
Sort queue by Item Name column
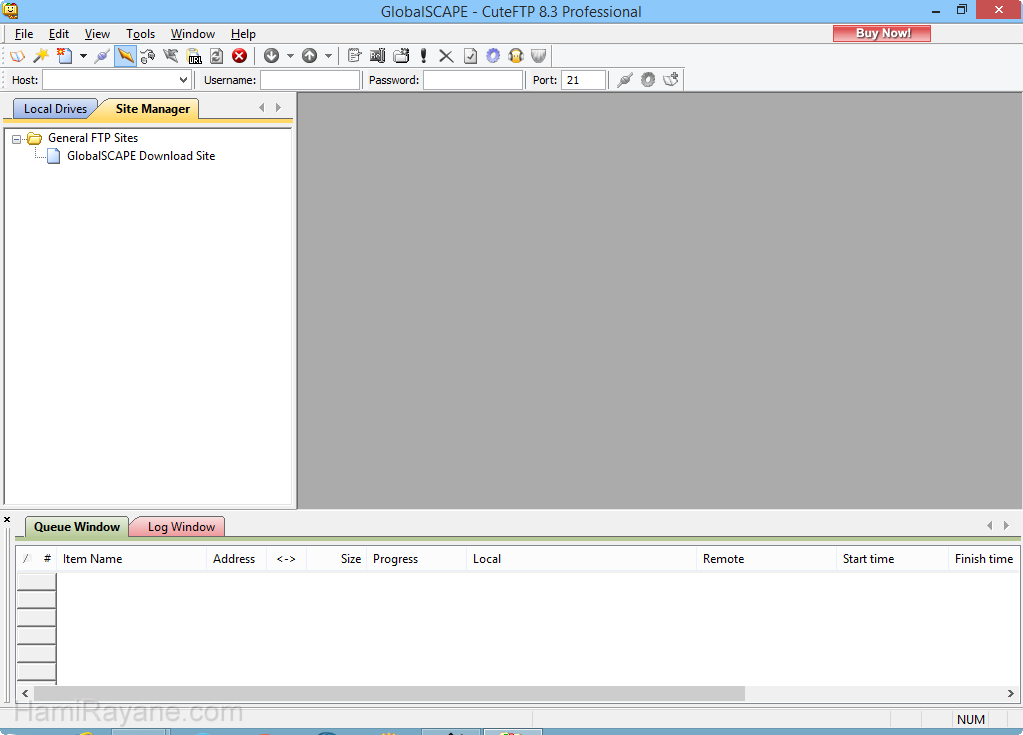(x=132, y=559)
